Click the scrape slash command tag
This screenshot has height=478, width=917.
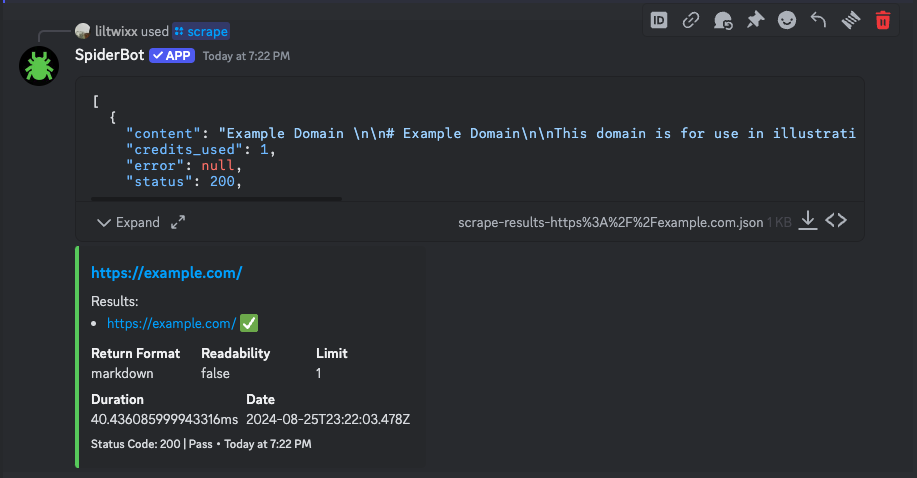click(x=201, y=32)
